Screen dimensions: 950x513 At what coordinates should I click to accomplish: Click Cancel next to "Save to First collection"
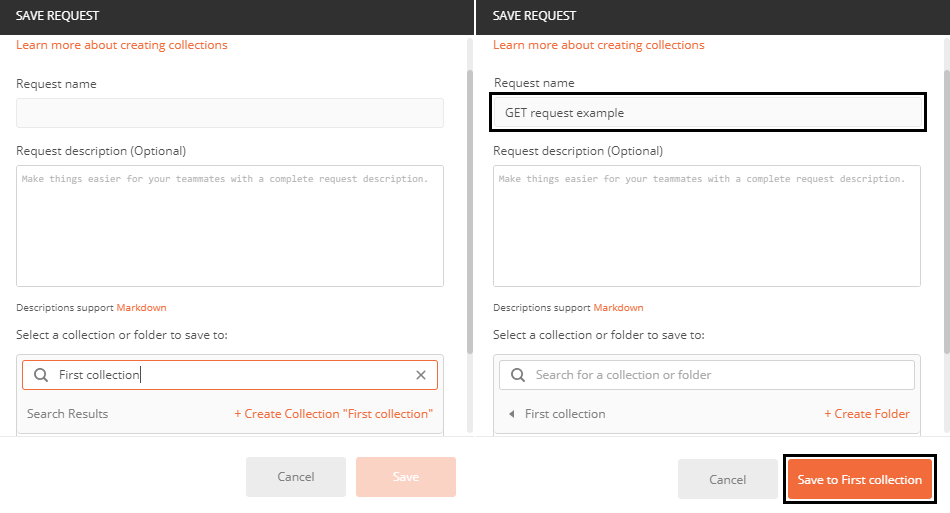[x=727, y=479]
